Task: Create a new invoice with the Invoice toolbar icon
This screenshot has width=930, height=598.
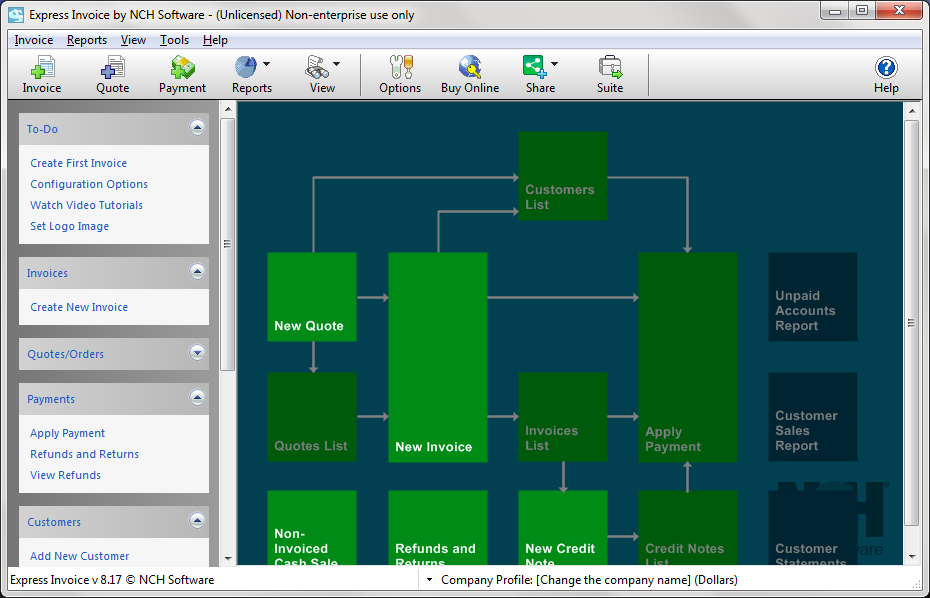Action: point(41,74)
